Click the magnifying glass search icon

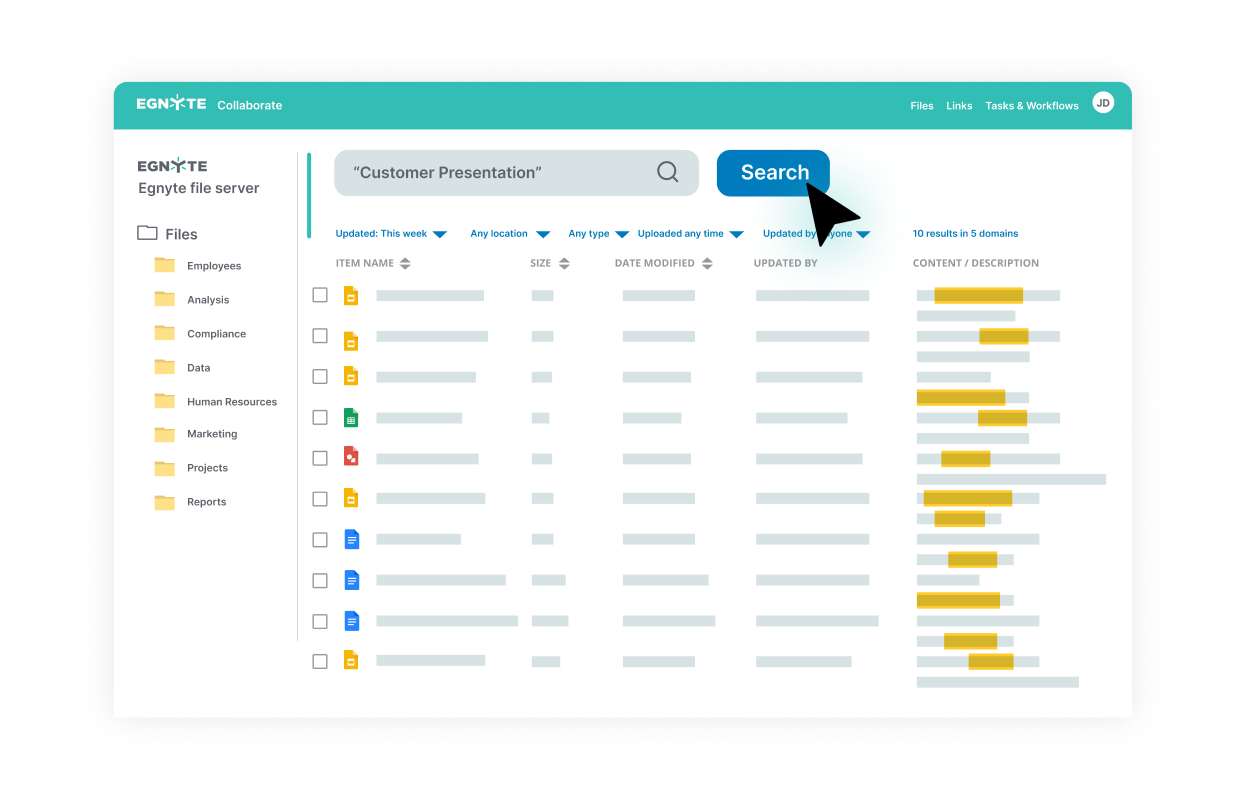pyautogui.click(x=667, y=172)
